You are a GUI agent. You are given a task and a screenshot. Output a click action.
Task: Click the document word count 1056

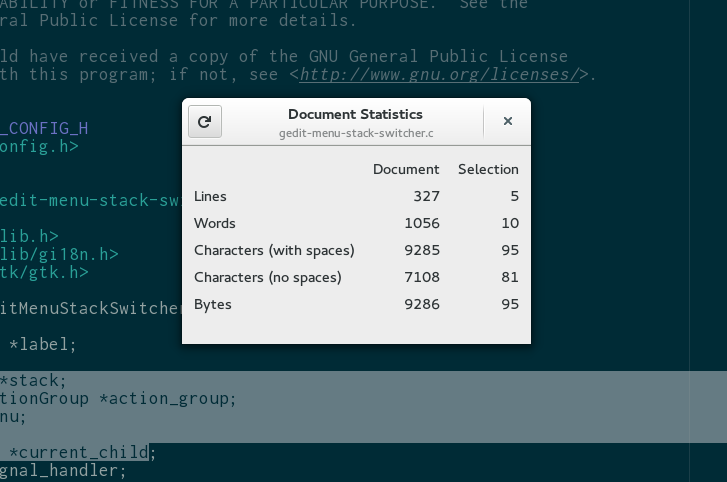coord(421,223)
